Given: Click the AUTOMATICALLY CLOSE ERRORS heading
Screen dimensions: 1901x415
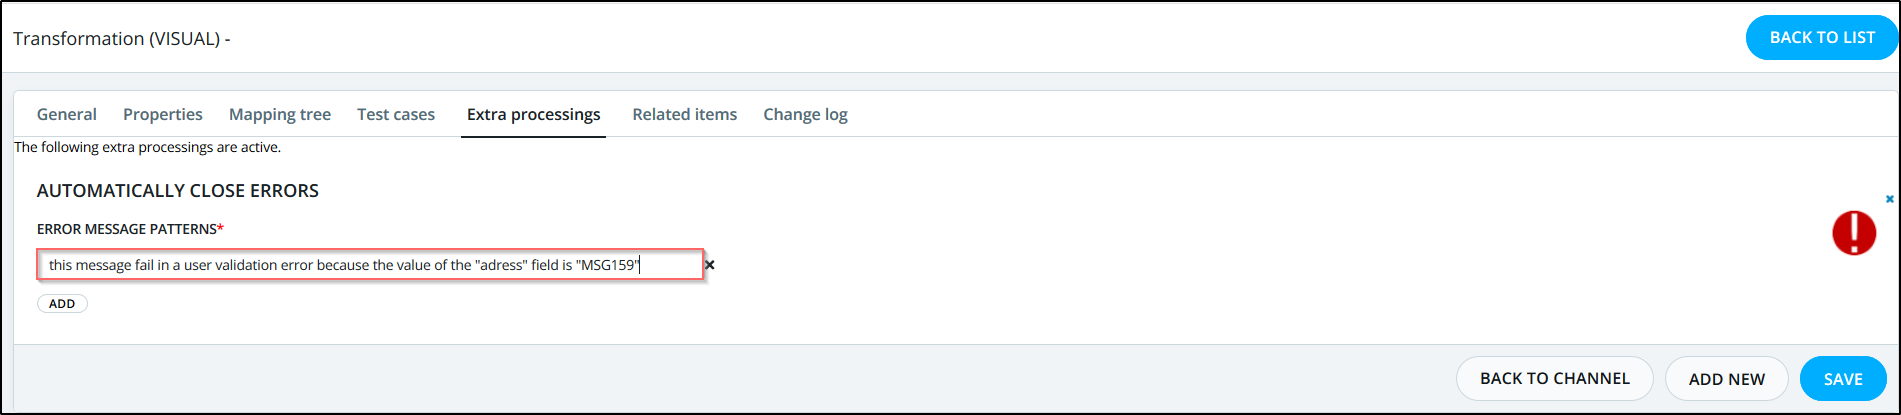Looking at the screenshot, I should 178,191.
